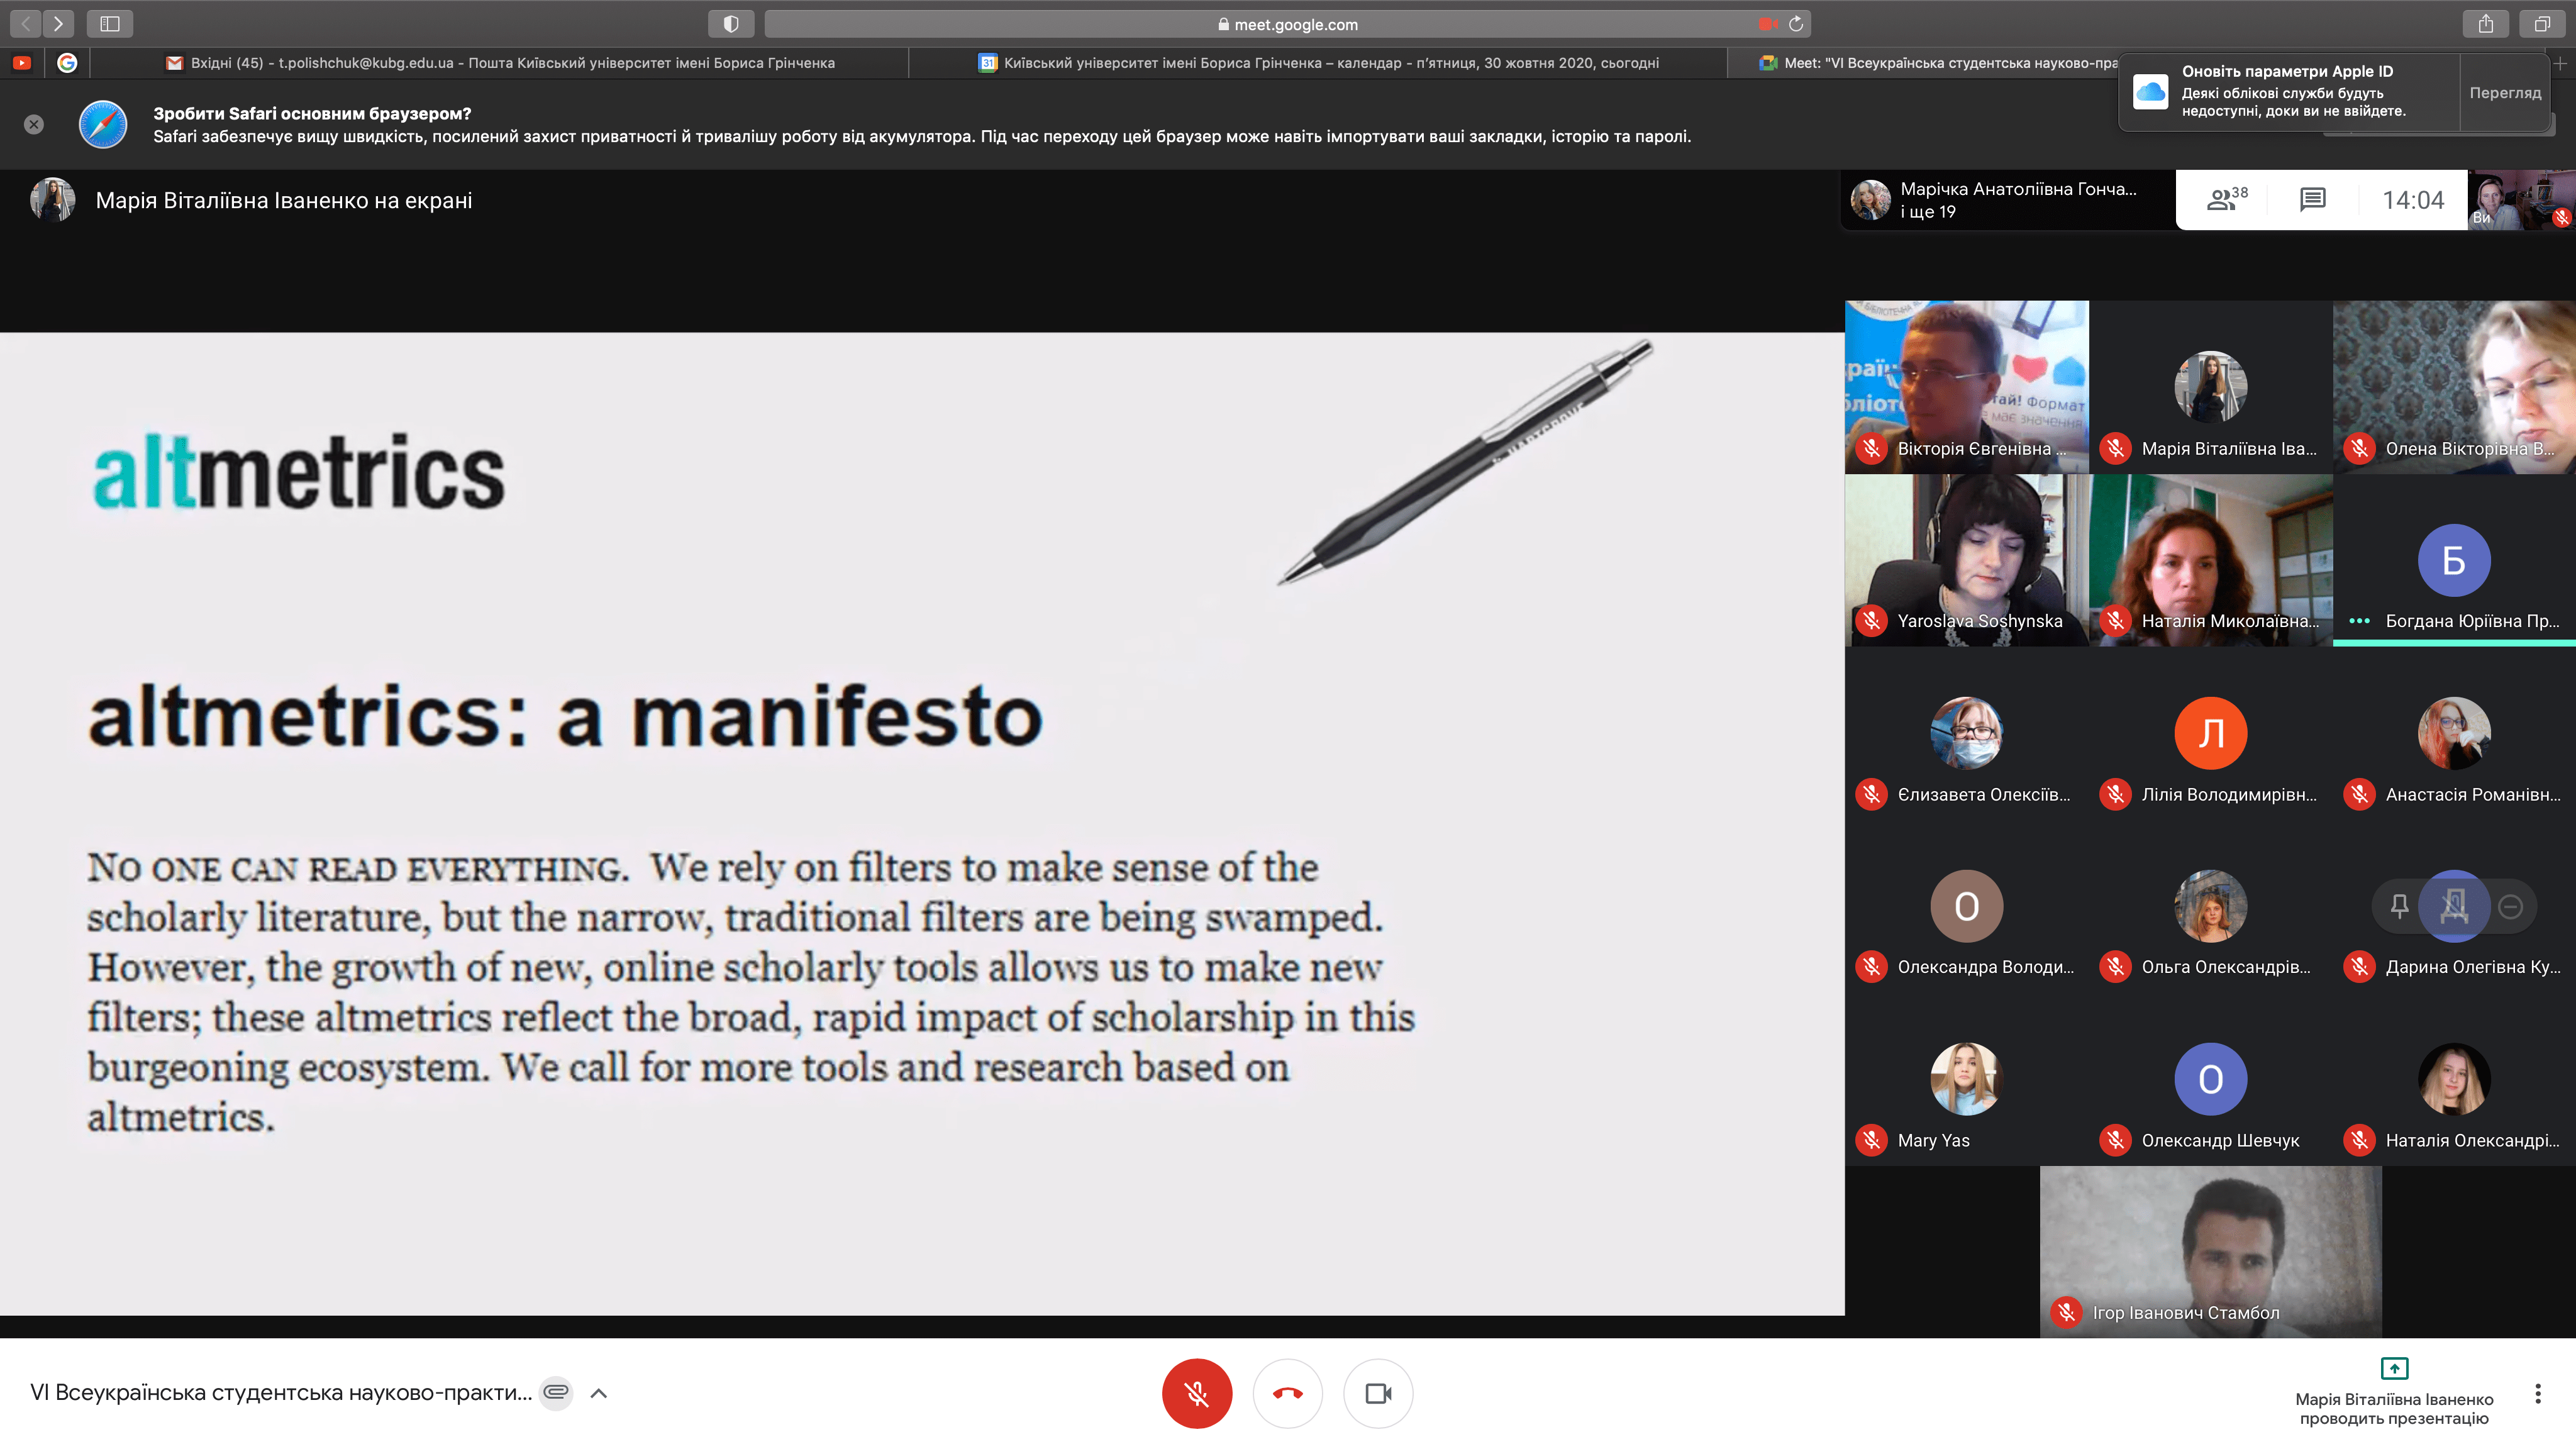
Task: Click remove participant icon on Дарина's tile
Action: [x=2510, y=906]
